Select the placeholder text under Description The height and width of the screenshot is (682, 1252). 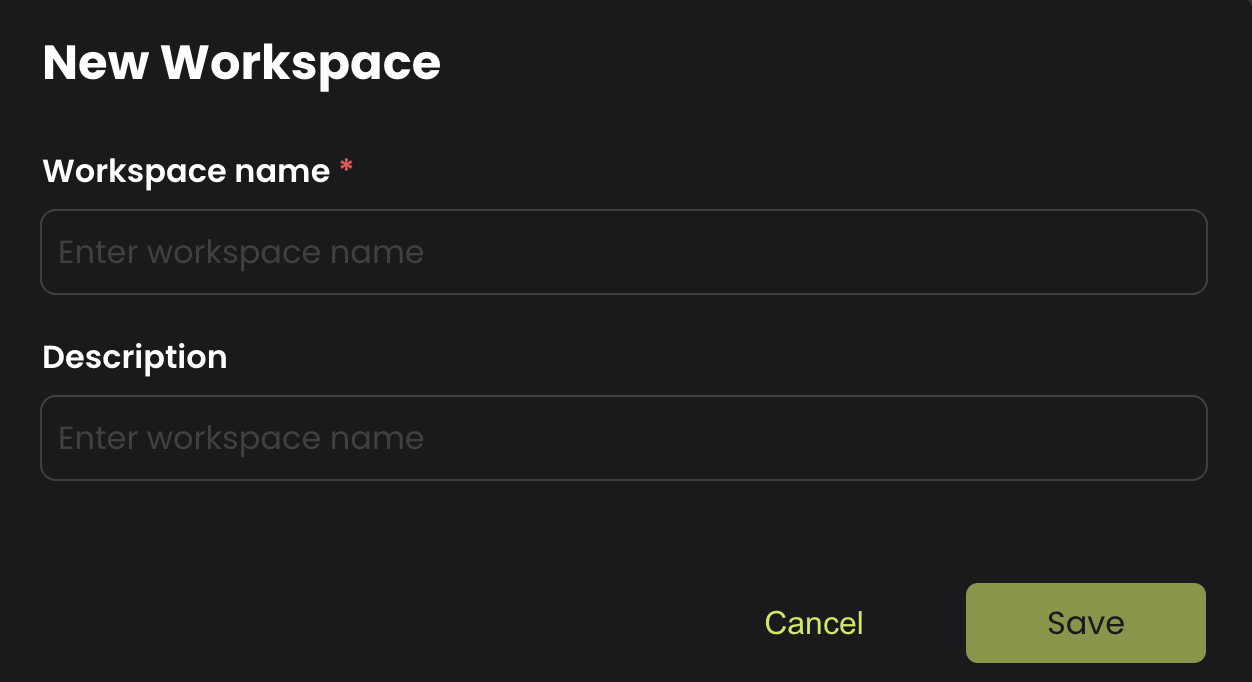pos(241,438)
